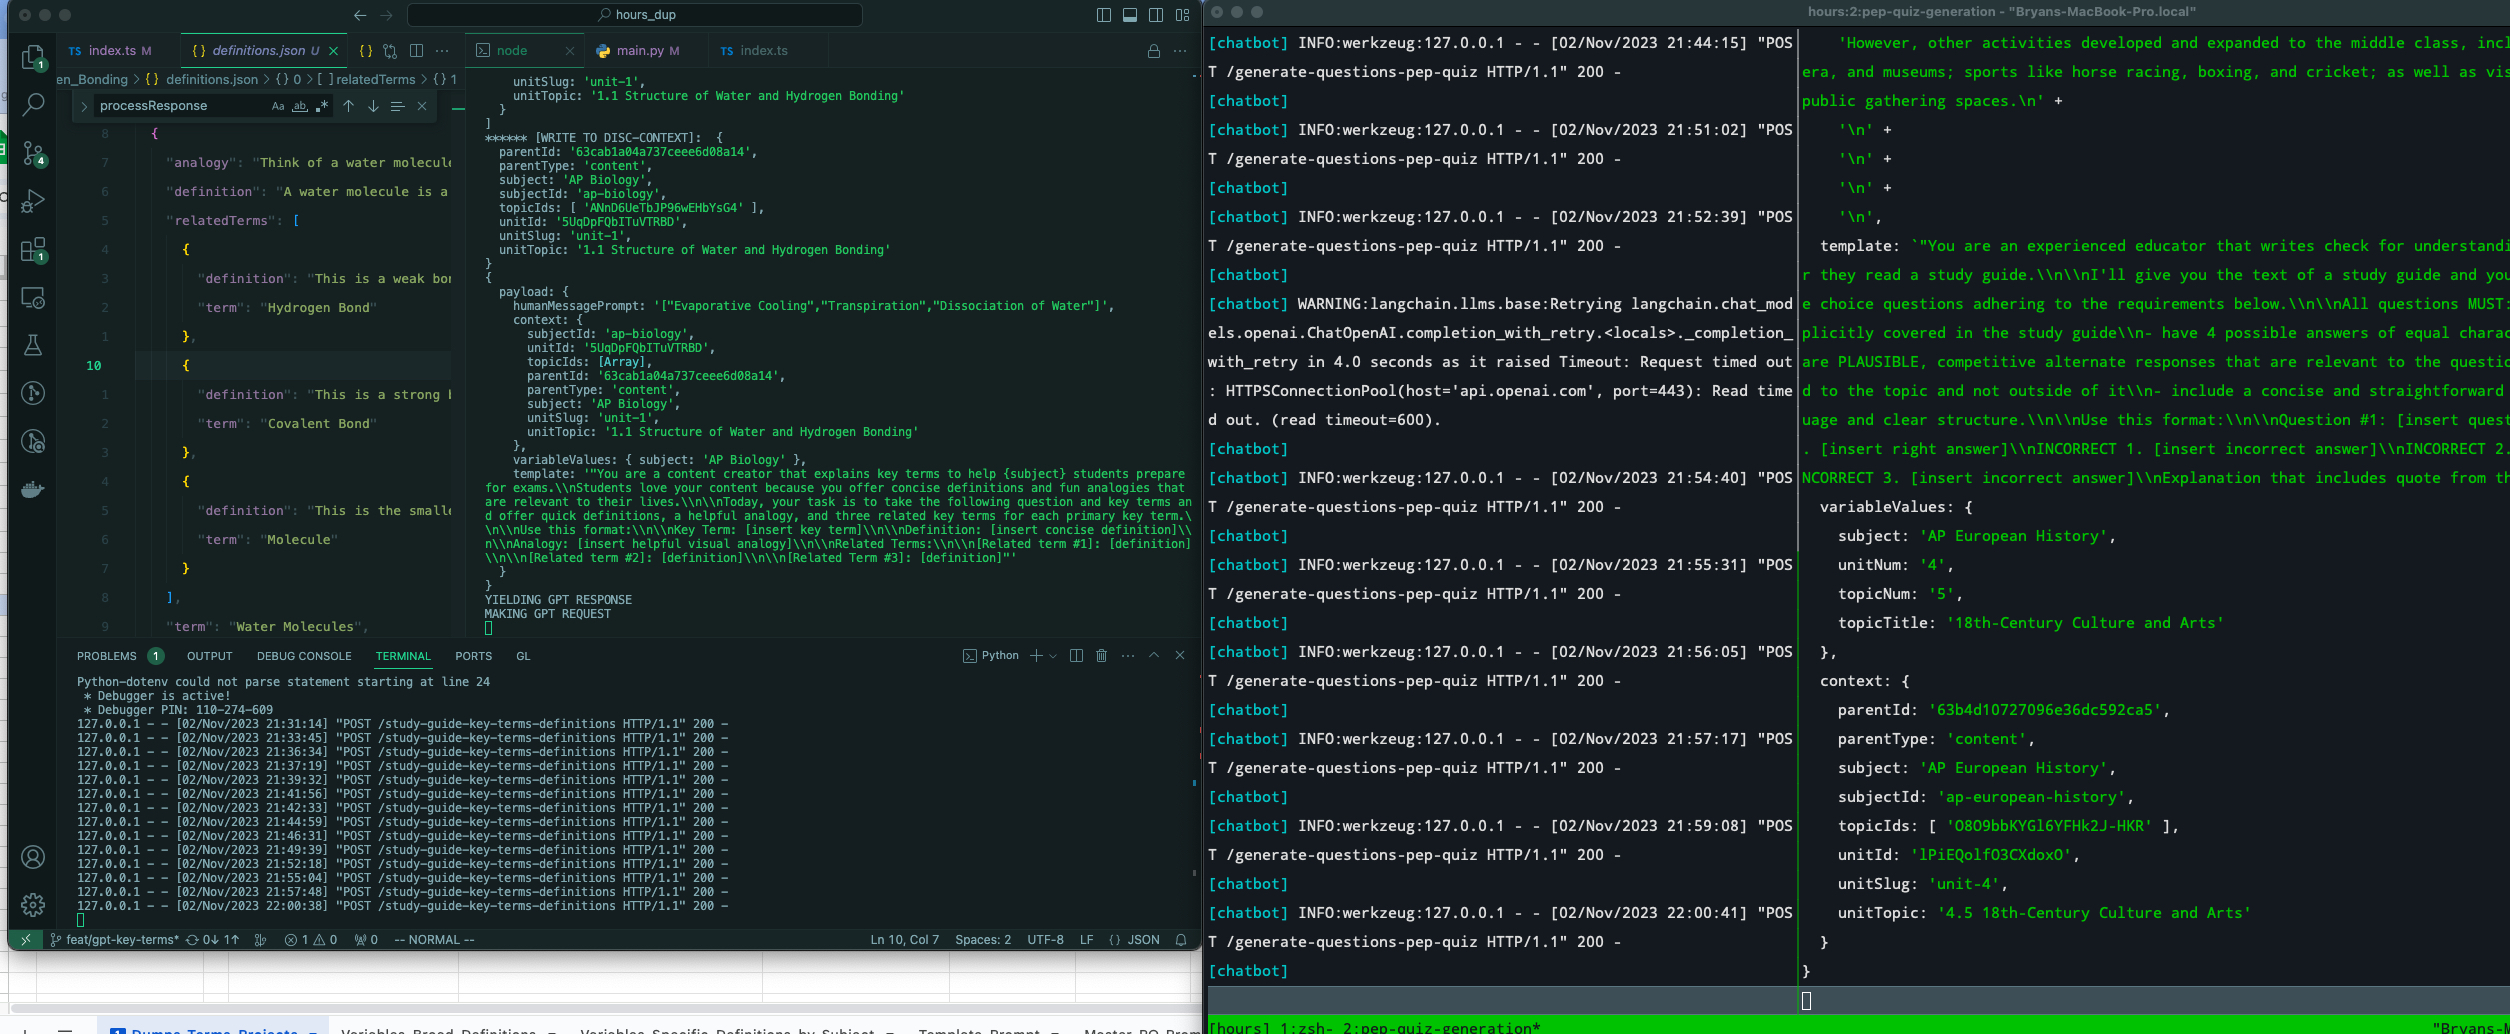
Task: Open the launch profile dropdown arrow
Action: (1053, 656)
